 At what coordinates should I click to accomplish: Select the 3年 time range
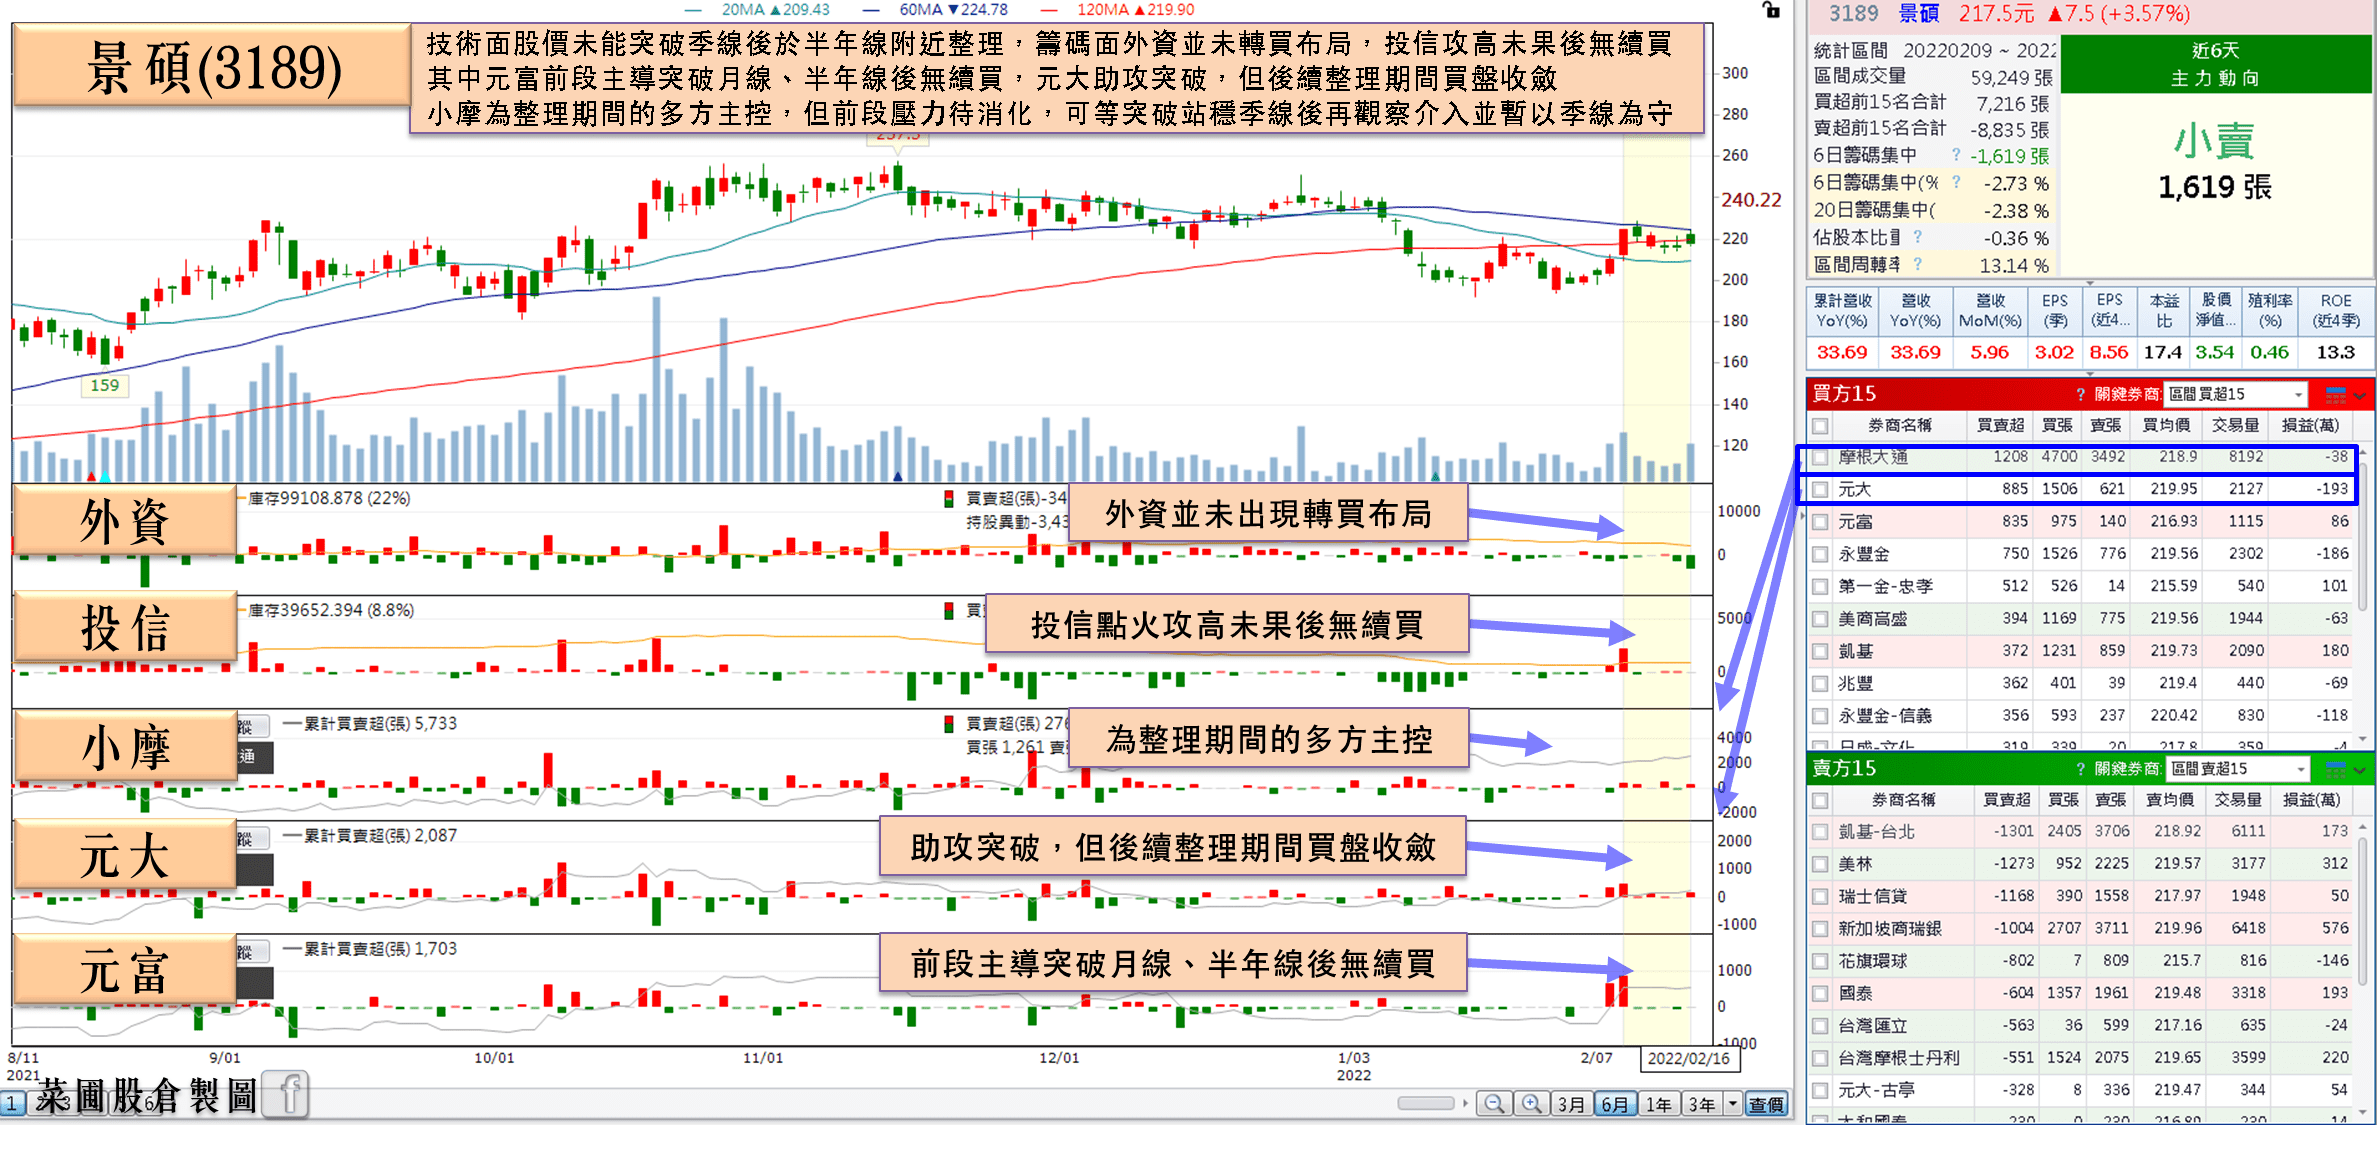(1702, 1104)
